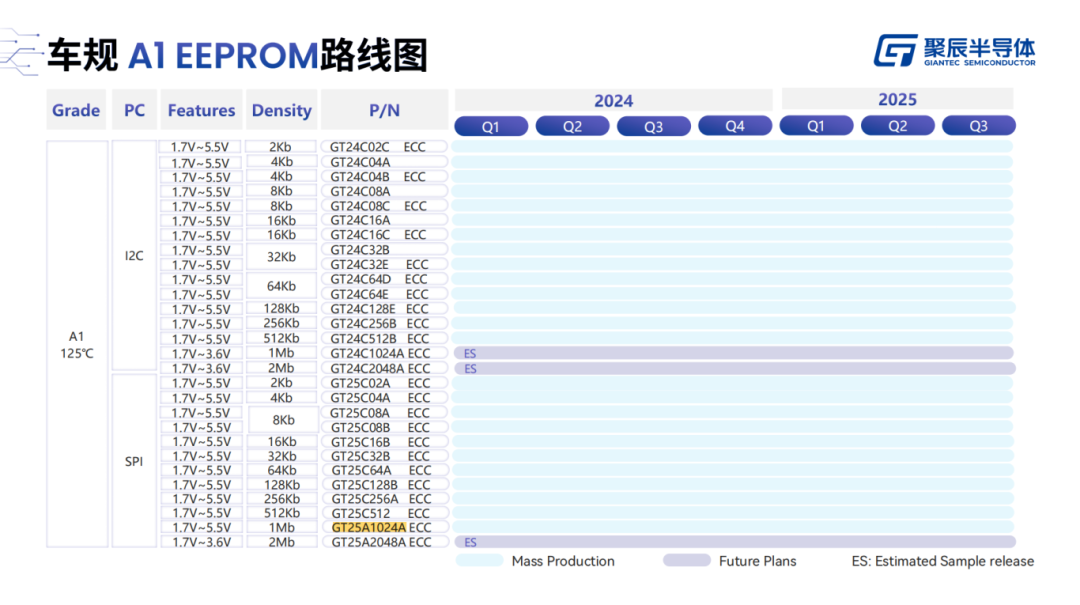Select the 2025 Q1 quarter pill
Screen dimensions: 1080x605
pyautogui.click(x=816, y=126)
